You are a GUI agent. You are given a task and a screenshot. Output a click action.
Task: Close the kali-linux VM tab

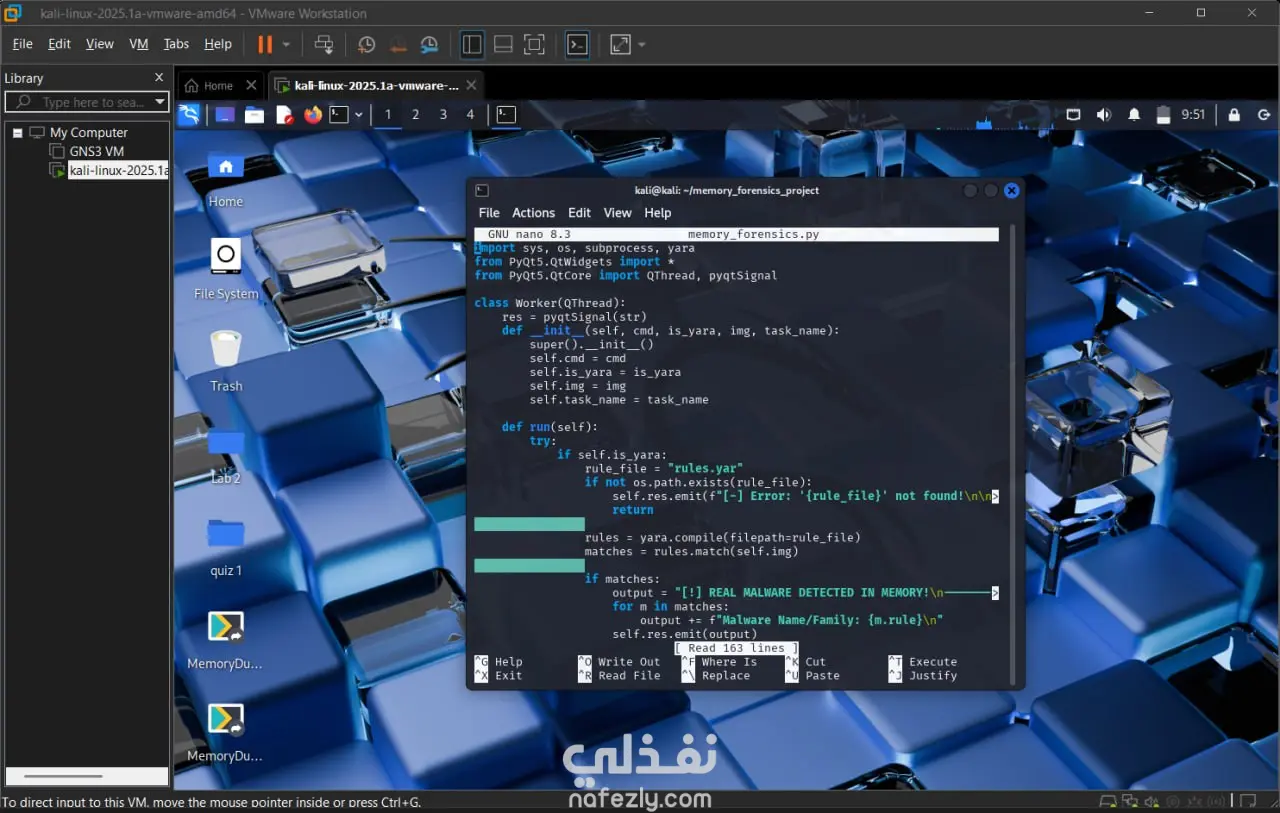point(472,86)
